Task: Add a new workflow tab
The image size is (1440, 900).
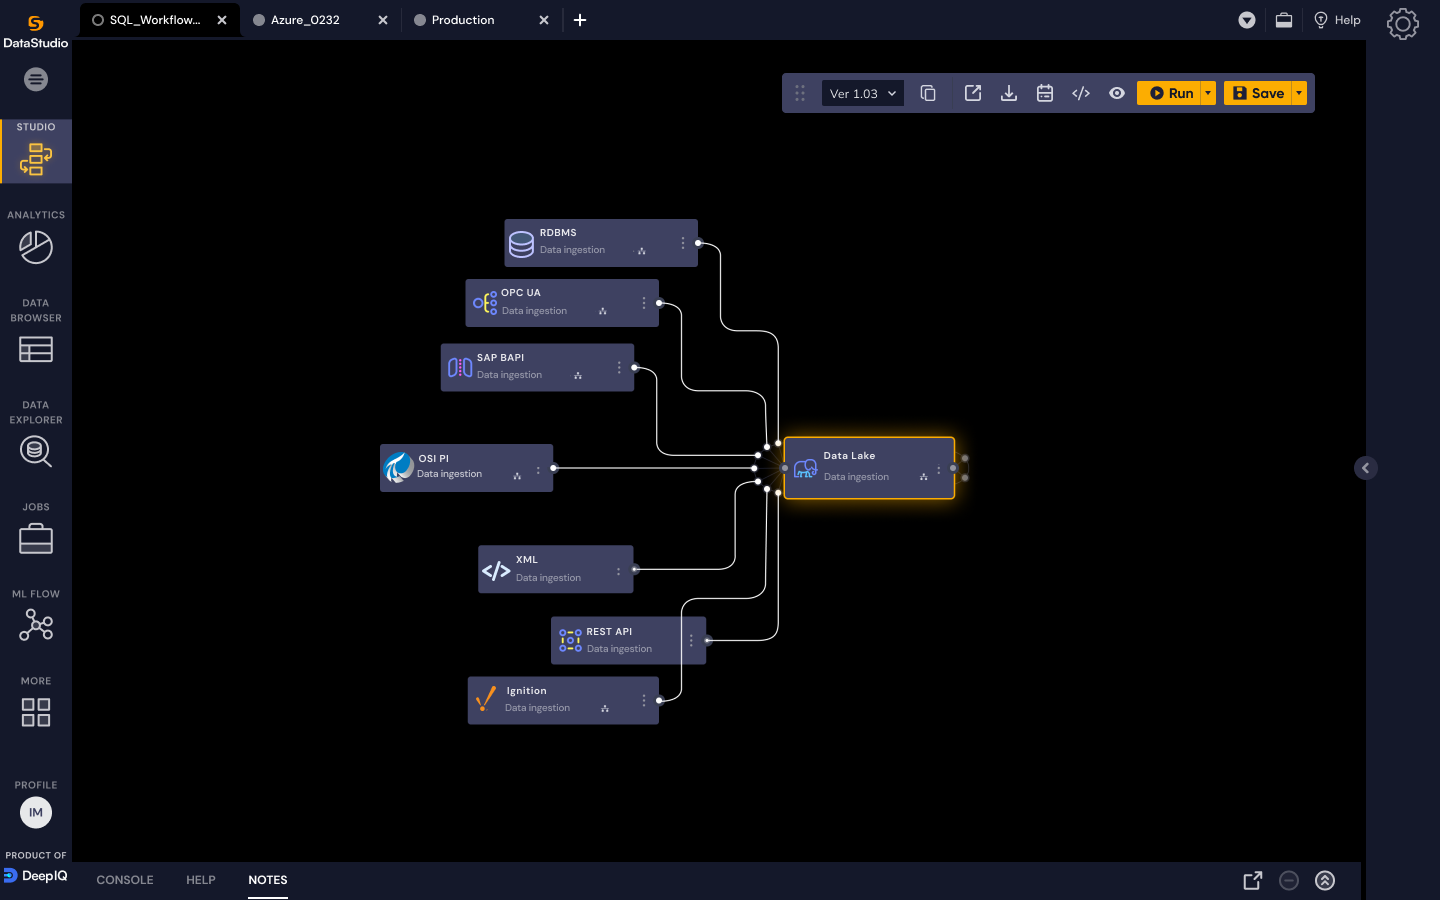Action: click(580, 20)
